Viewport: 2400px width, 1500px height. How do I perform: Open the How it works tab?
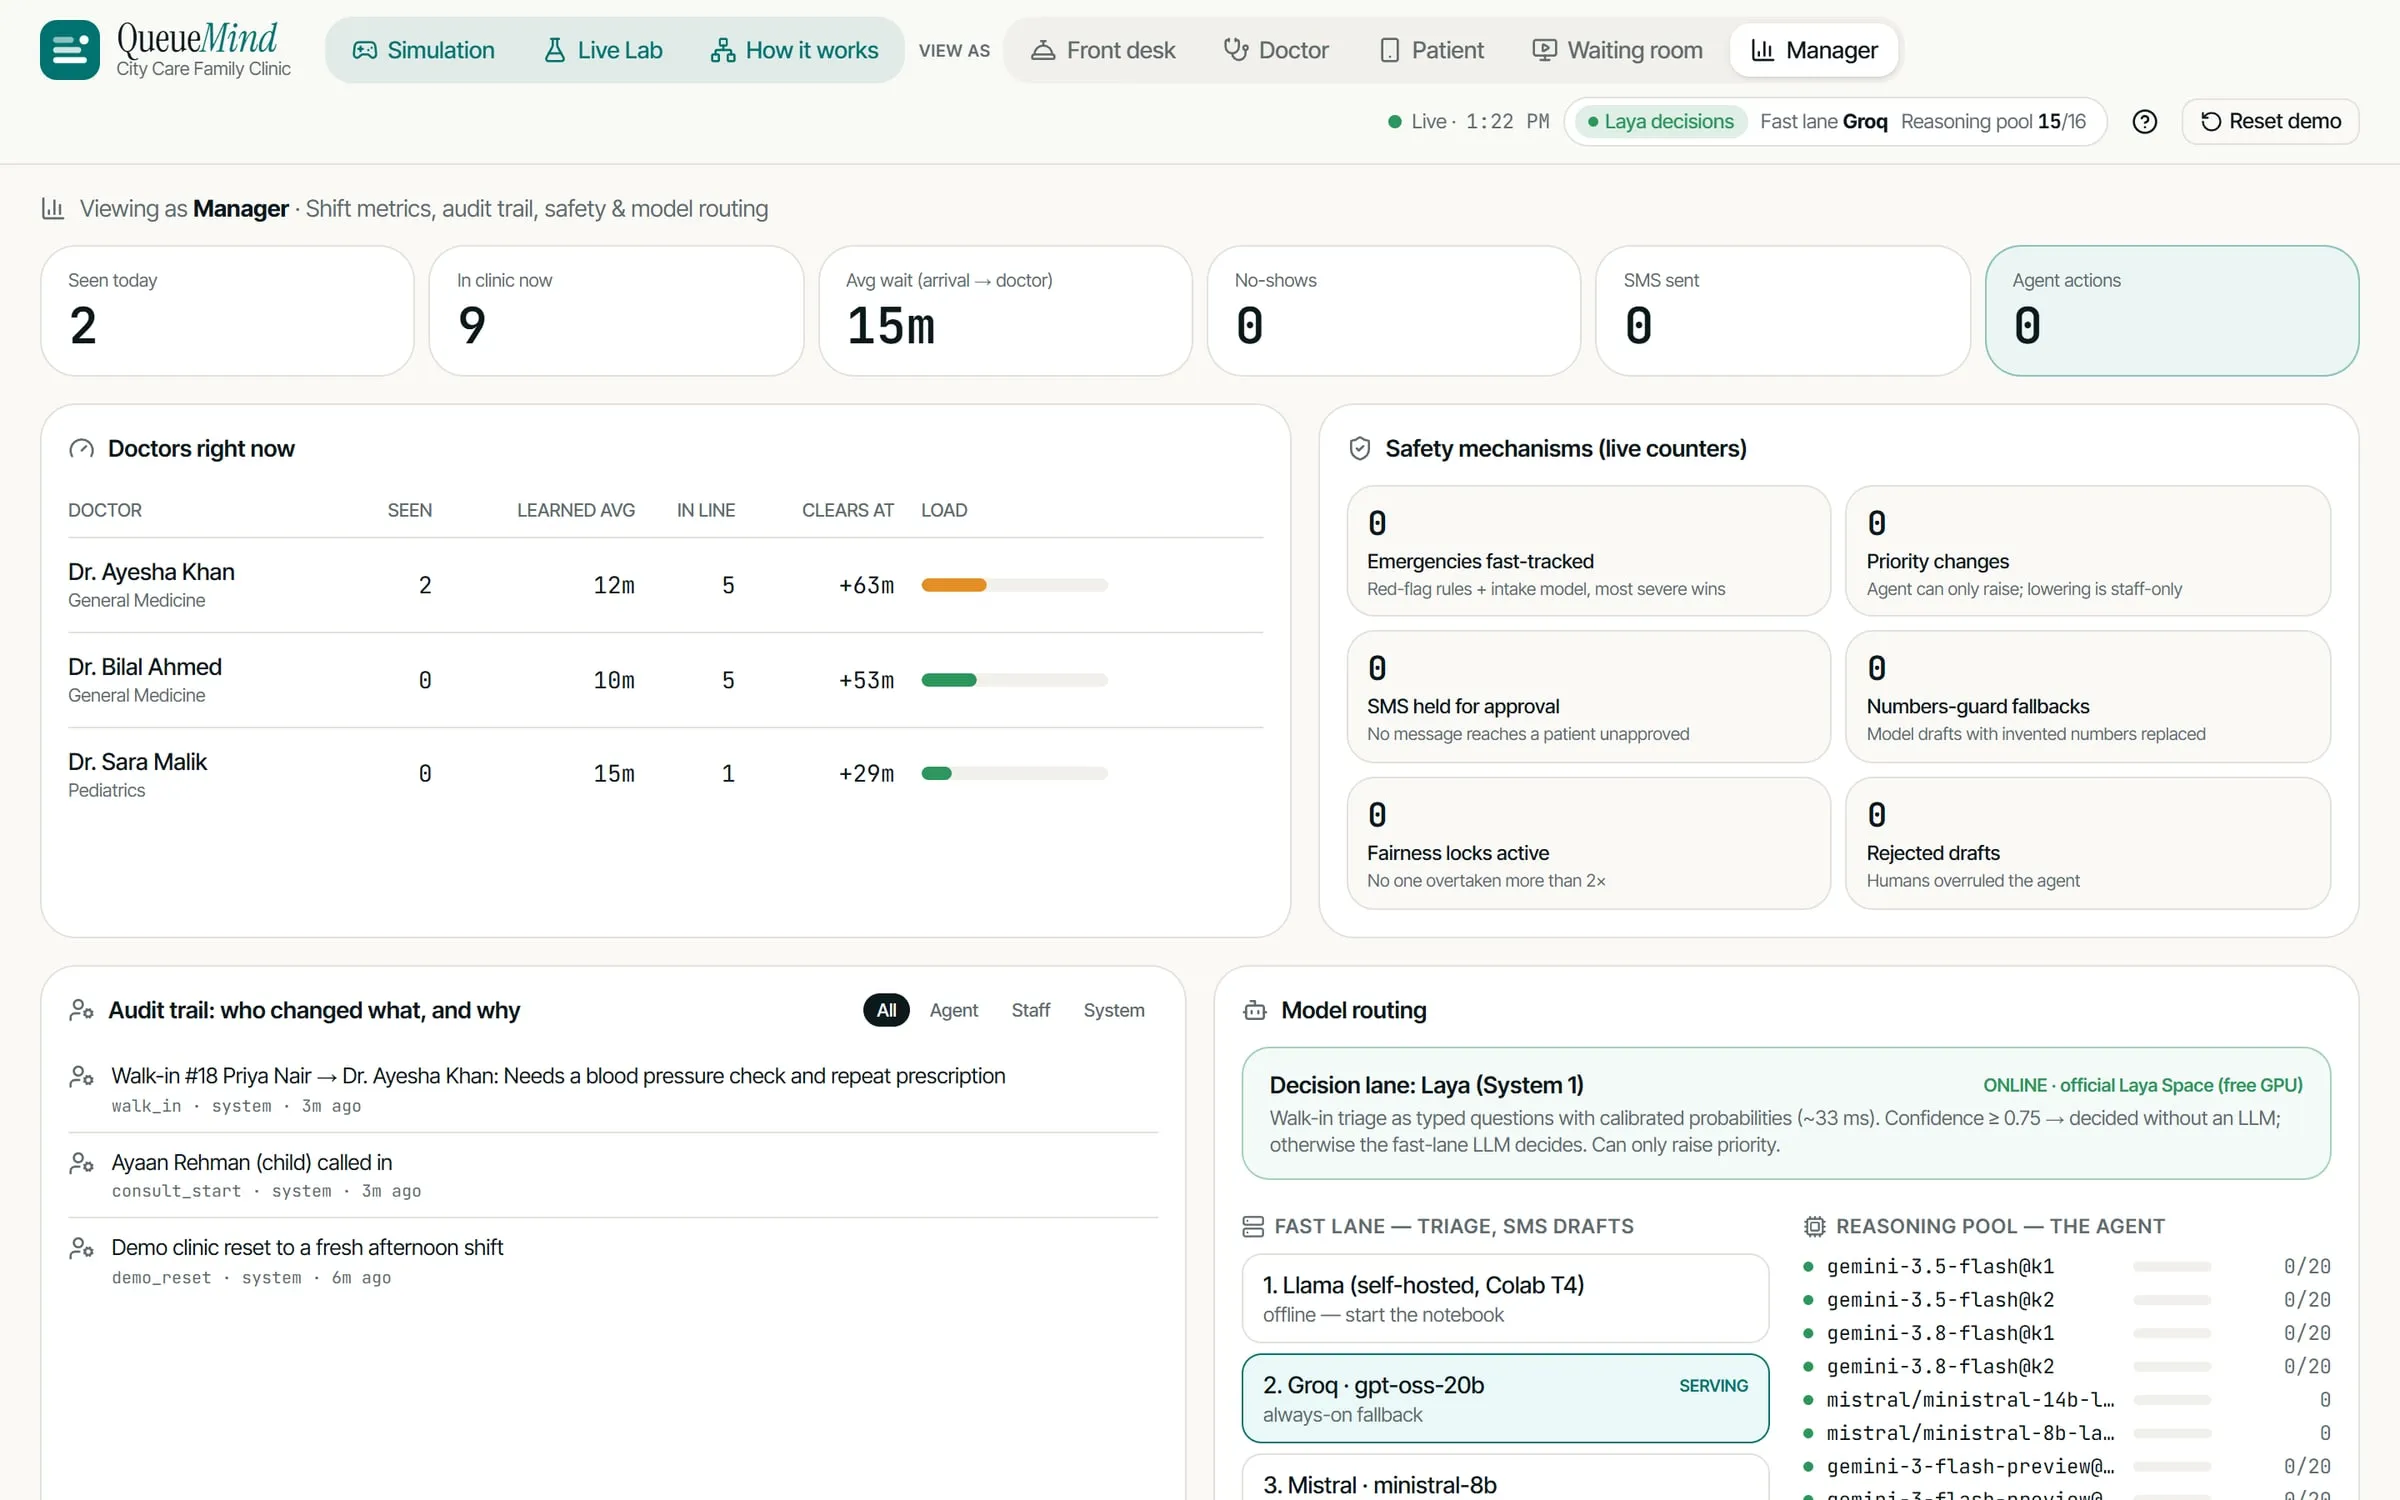click(794, 50)
